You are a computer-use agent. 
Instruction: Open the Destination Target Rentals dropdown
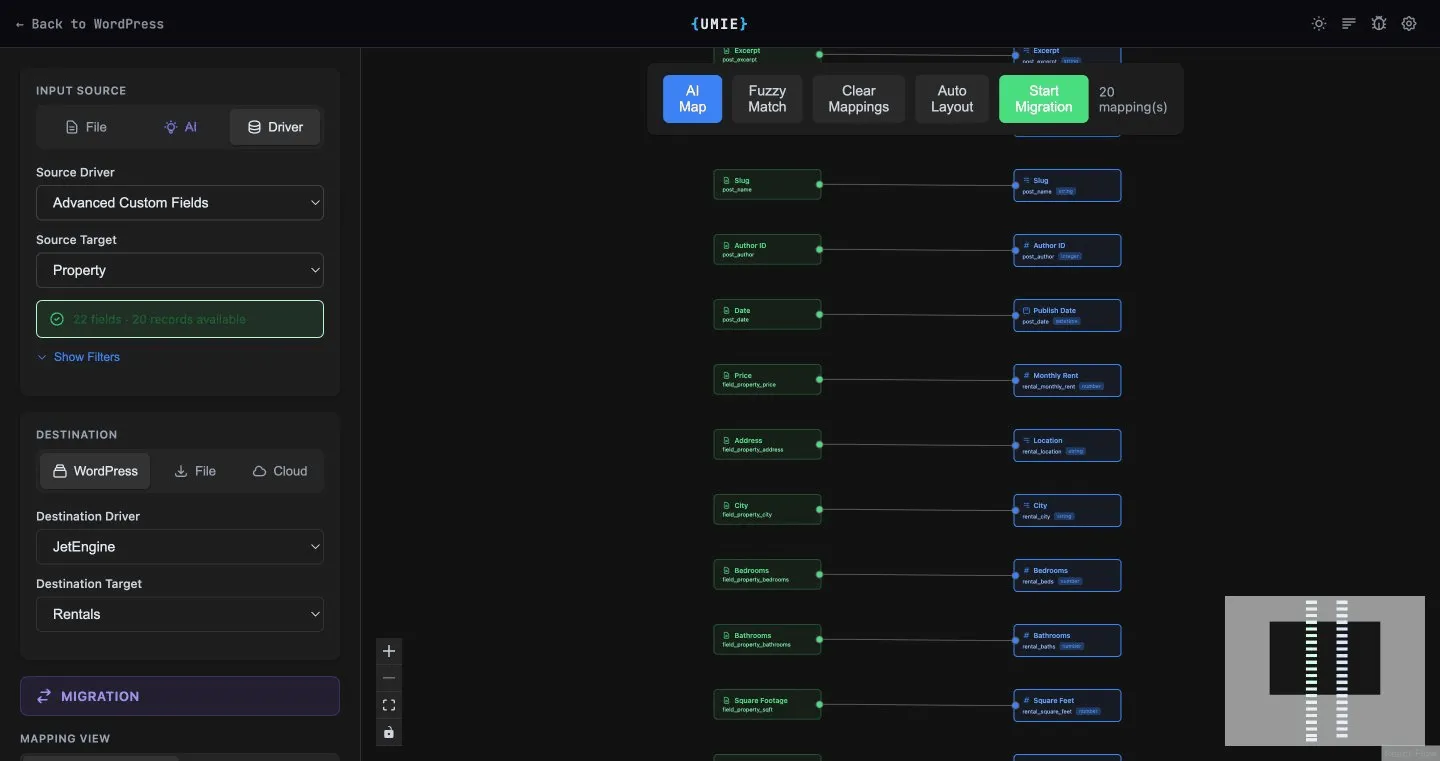(x=180, y=614)
